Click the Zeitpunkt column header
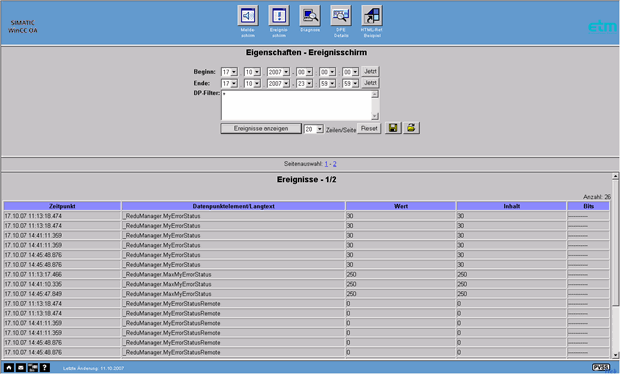The height and width of the screenshot is (374, 620). tap(62, 206)
